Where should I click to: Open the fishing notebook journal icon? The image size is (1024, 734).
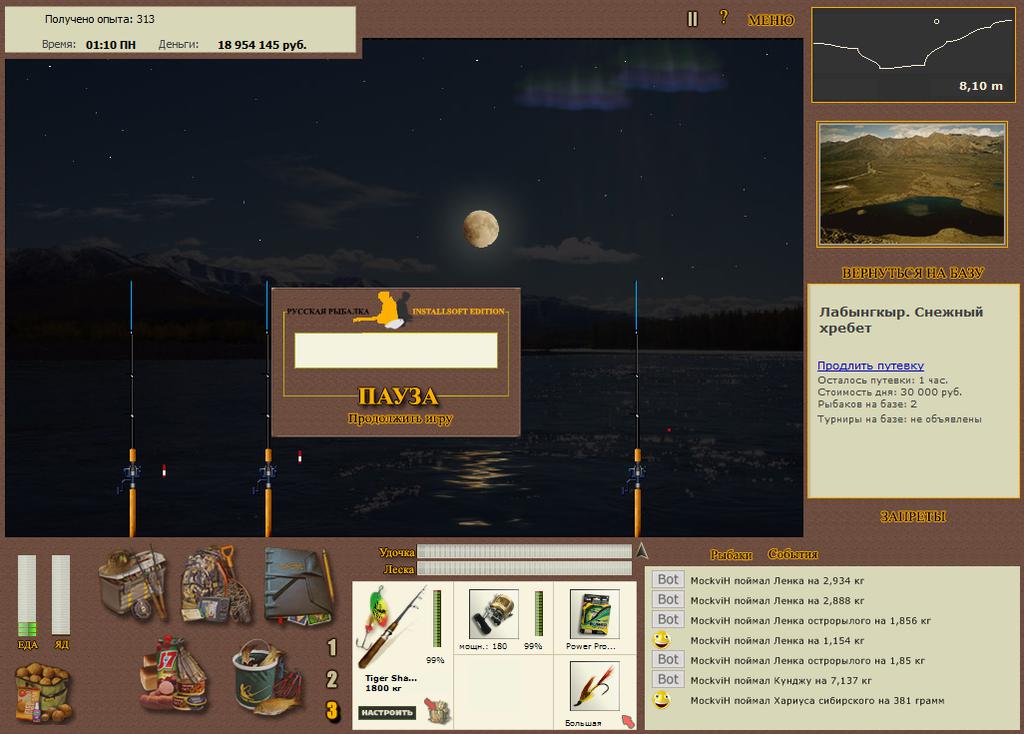coord(301,586)
